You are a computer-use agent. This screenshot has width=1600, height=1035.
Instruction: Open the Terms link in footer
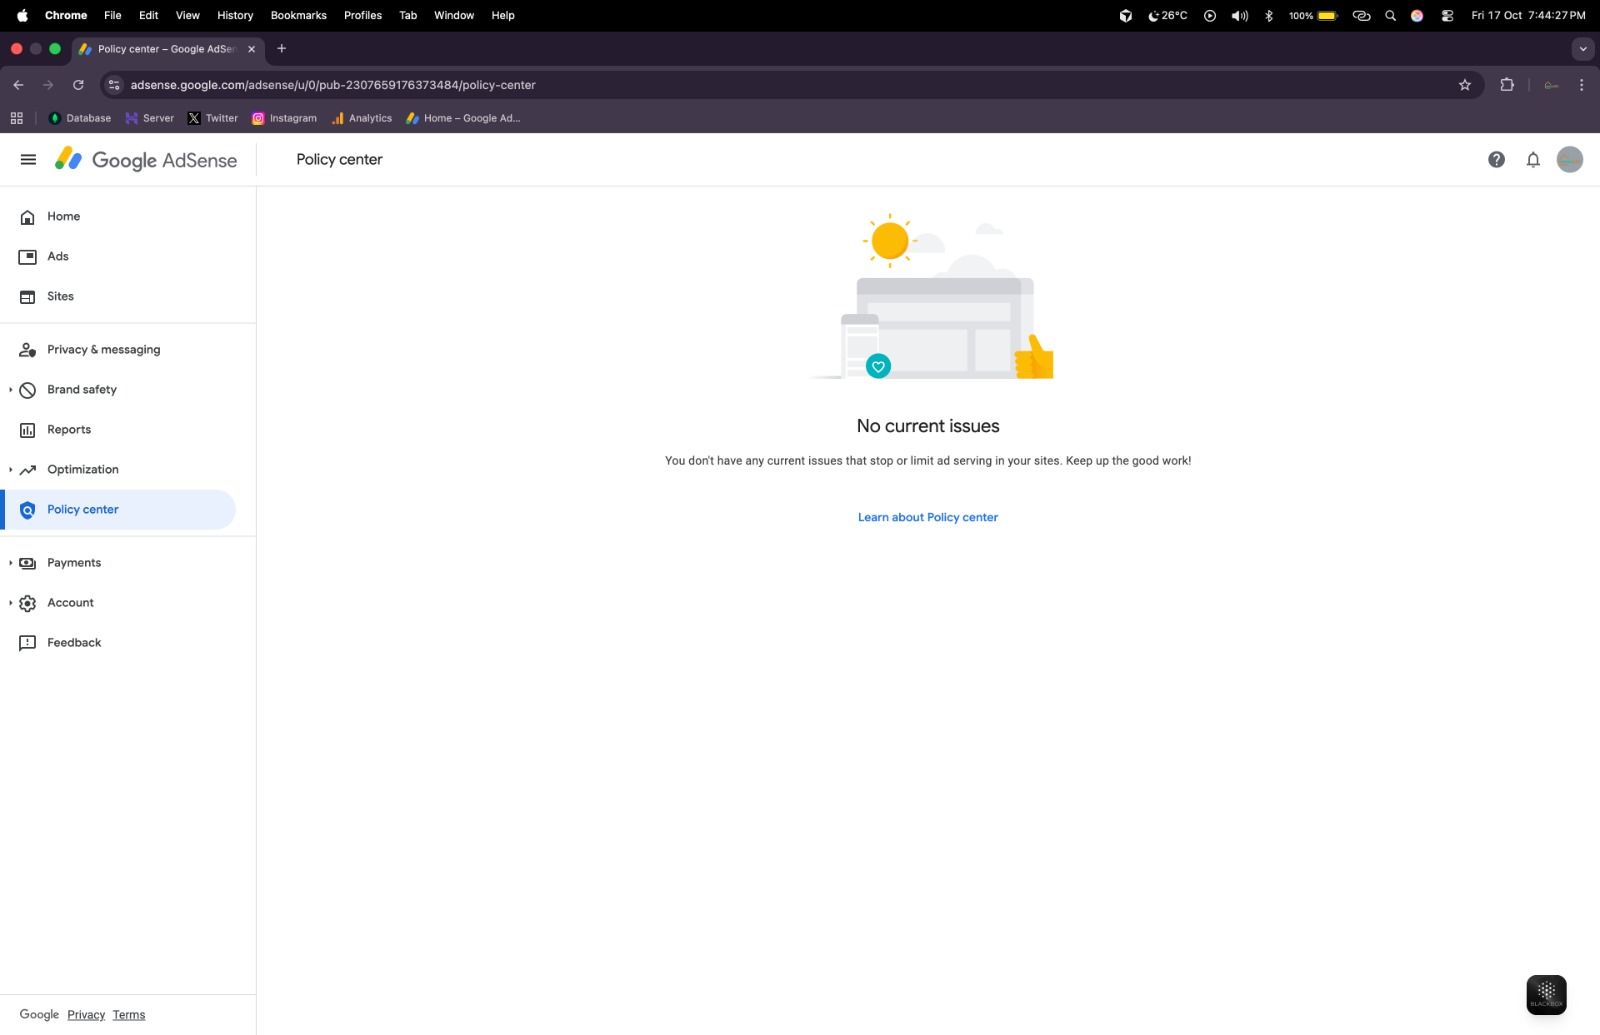pyautogui.click(x=129, y=1015)
